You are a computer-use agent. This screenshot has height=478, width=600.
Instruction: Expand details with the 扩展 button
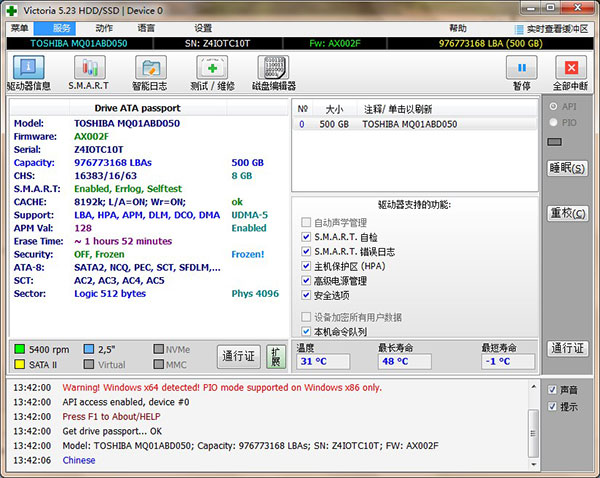(274, 356)
